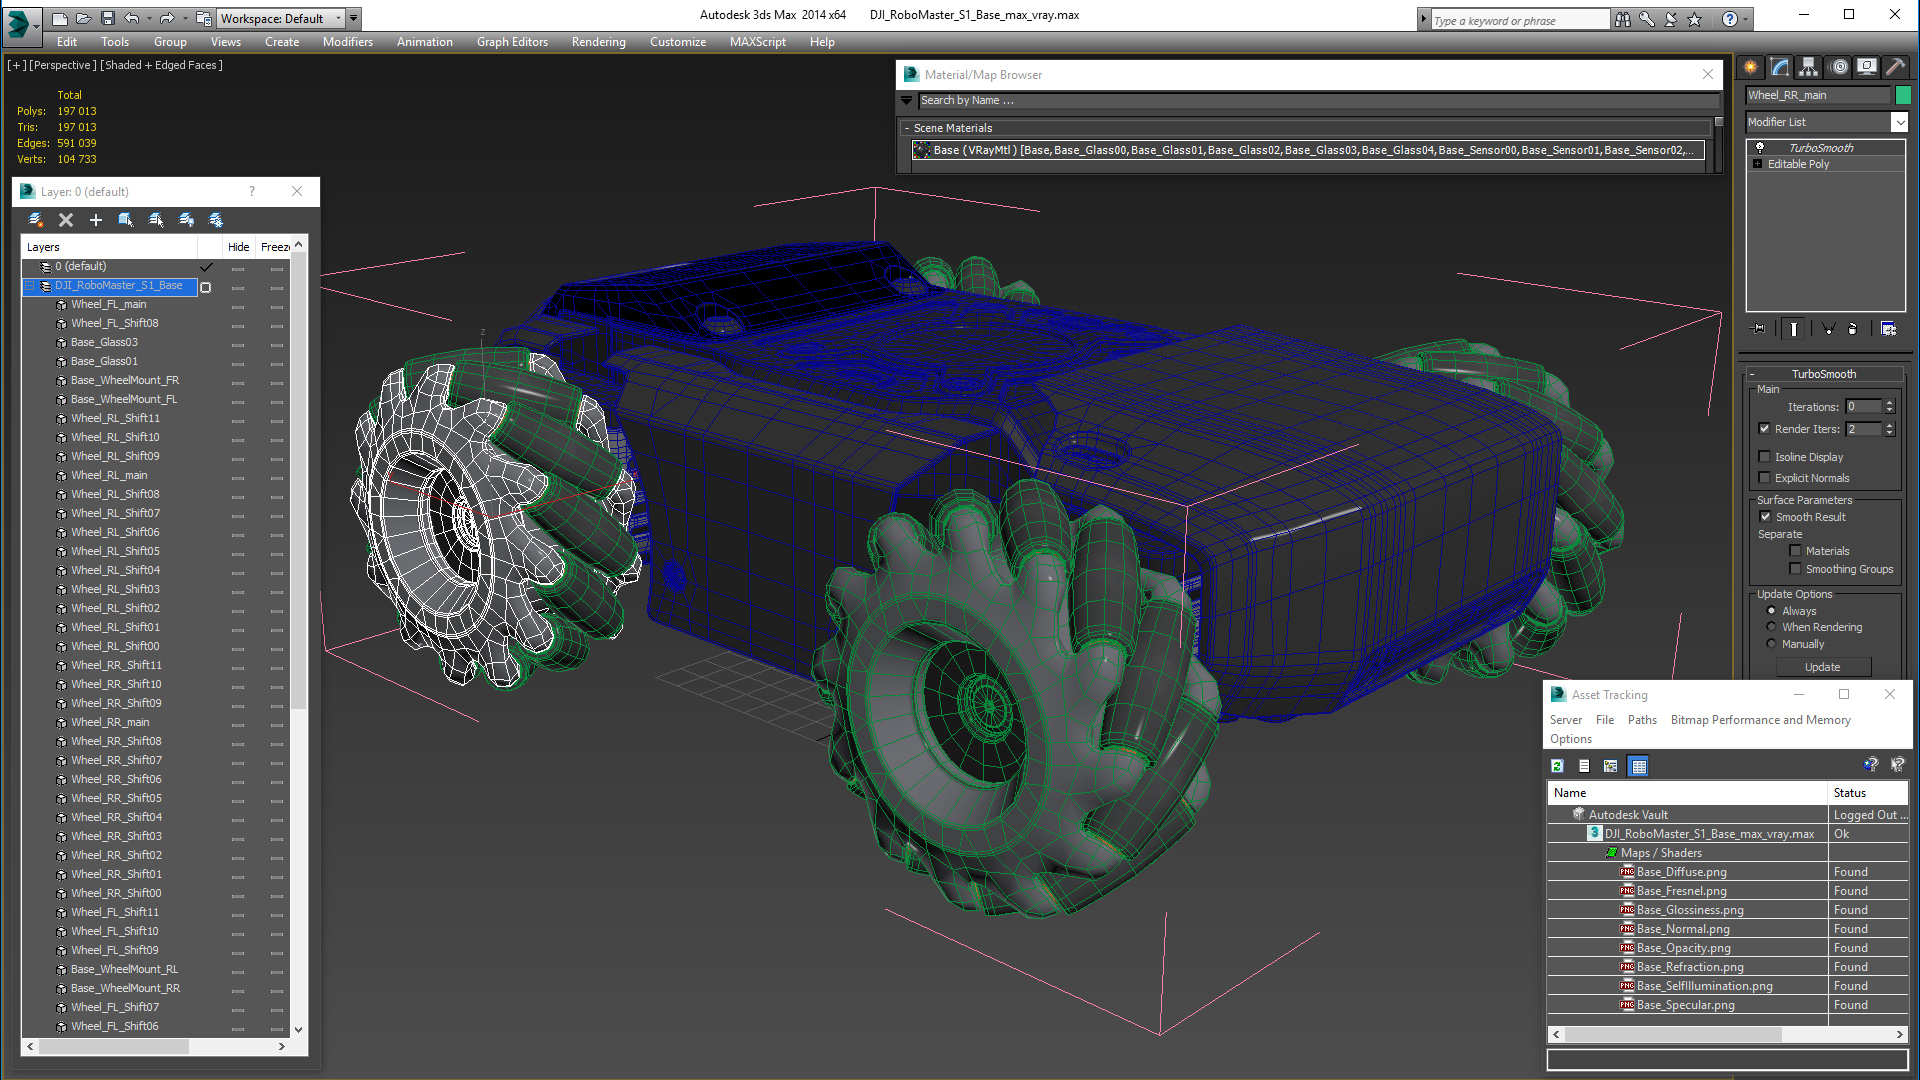1920x1080 pixels.
Task: Remove modifier from stack trash icon
Action: point(1853,328)
